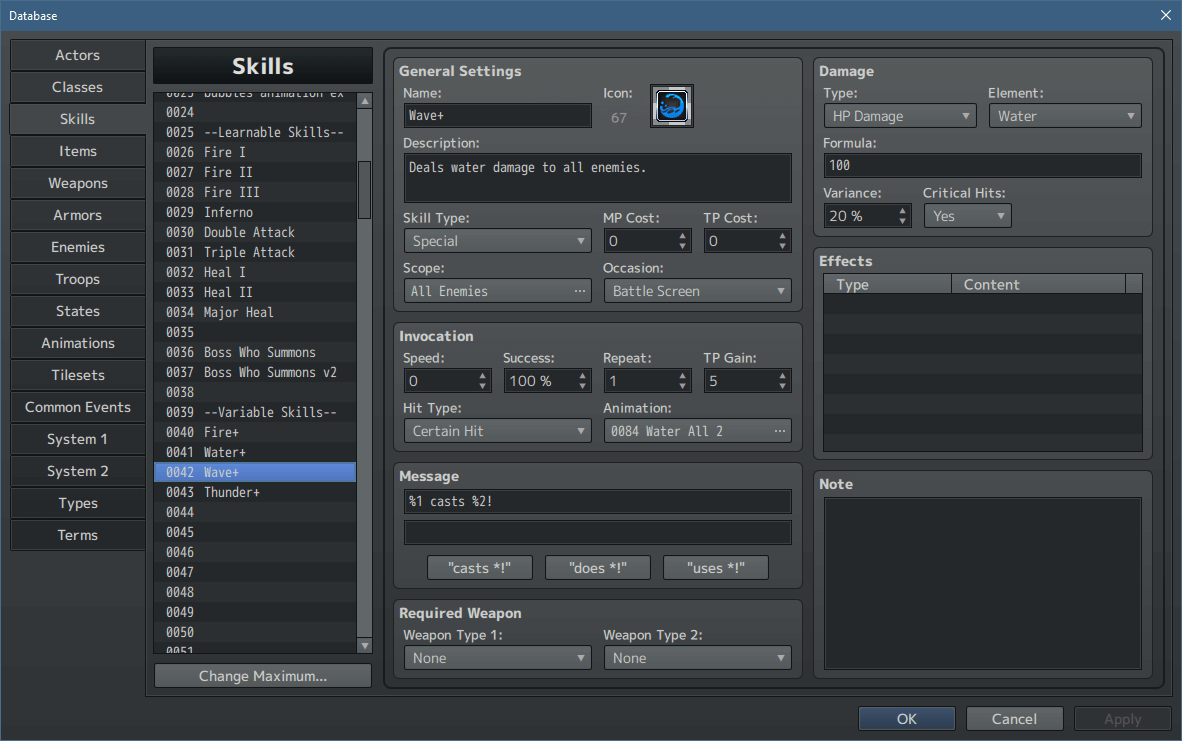Open the icon picker for Wave+ skill
The width and height of the screenshot is (1182, 741).
coord(671,106)
